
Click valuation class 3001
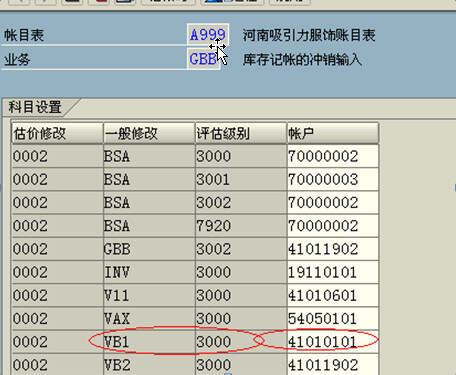[x=241, y=179]
